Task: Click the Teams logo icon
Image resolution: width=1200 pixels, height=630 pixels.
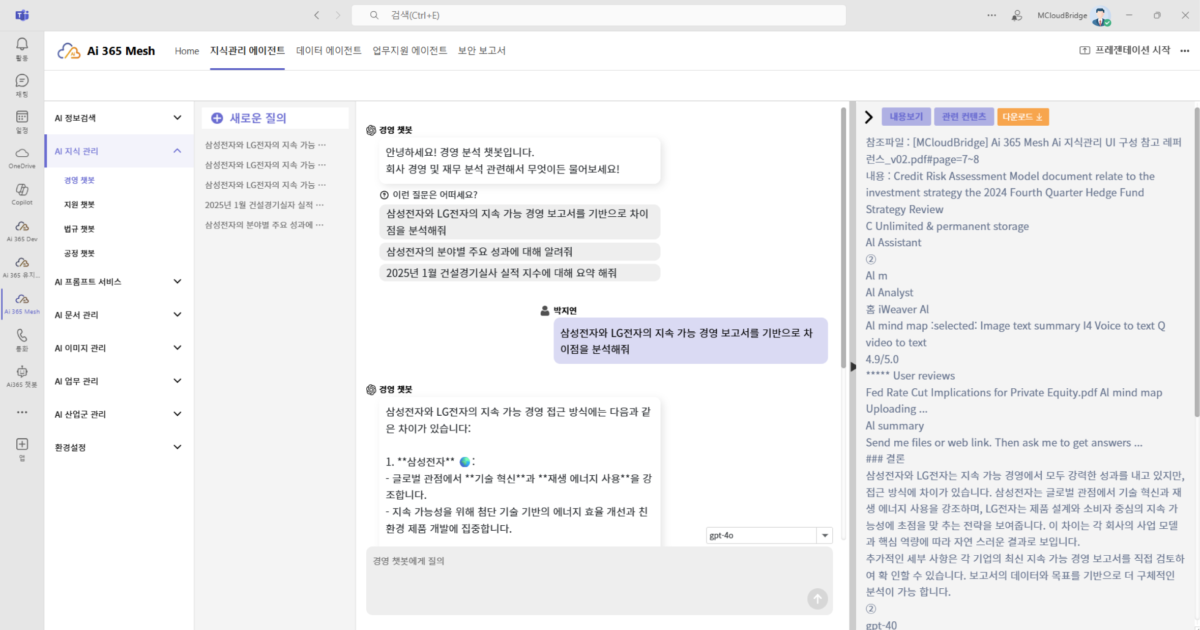Action: click(x=21, y=15)
